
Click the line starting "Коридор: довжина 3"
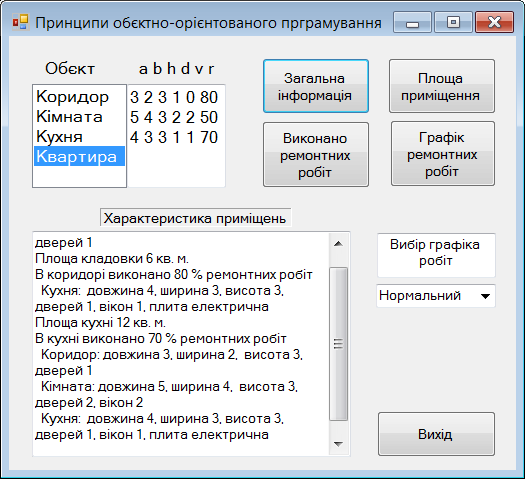tap(172, 354)
